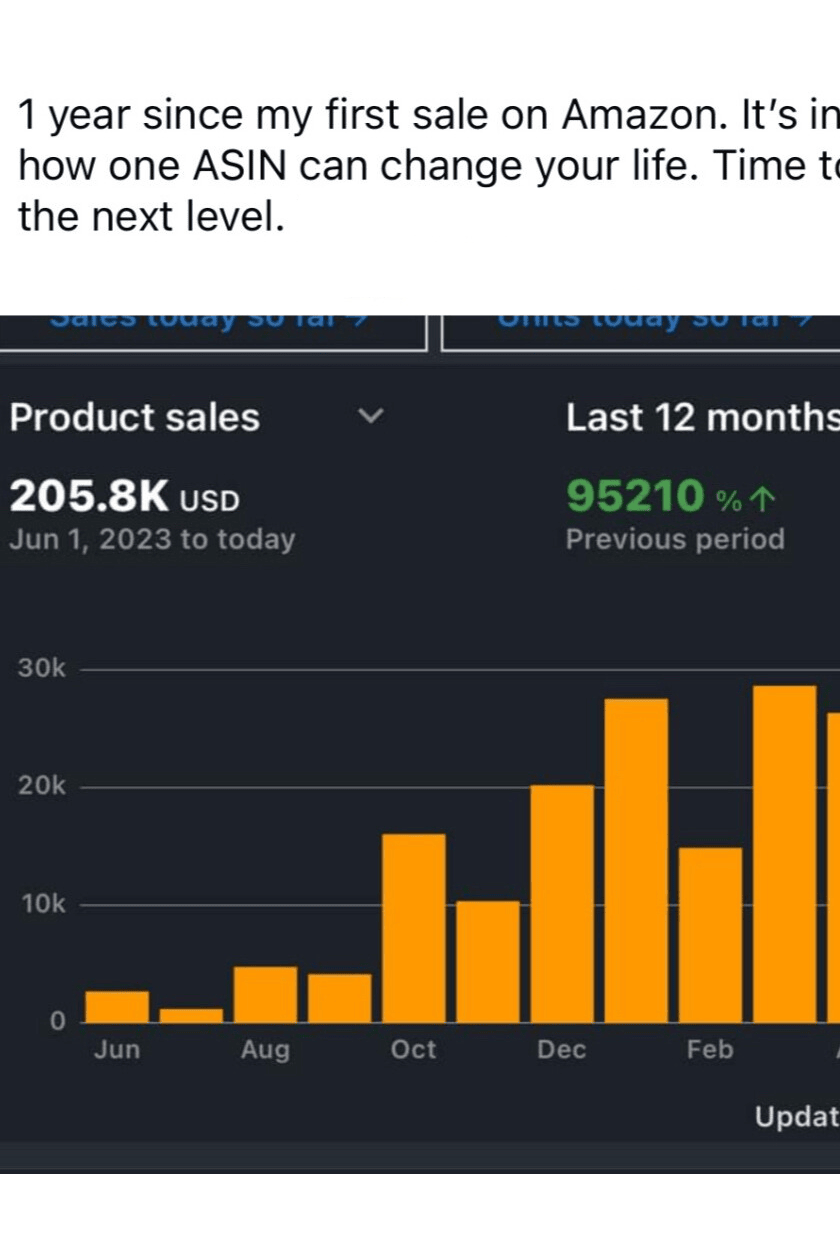This screenshot has width=840, height=1260.
Task: Click the green upward arrow icon
Action: tap(761, 497)
